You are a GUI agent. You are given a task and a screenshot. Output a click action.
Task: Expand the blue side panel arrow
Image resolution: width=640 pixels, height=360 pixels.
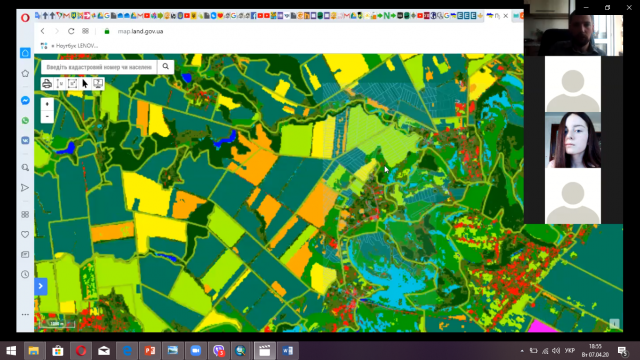[41, 286]
